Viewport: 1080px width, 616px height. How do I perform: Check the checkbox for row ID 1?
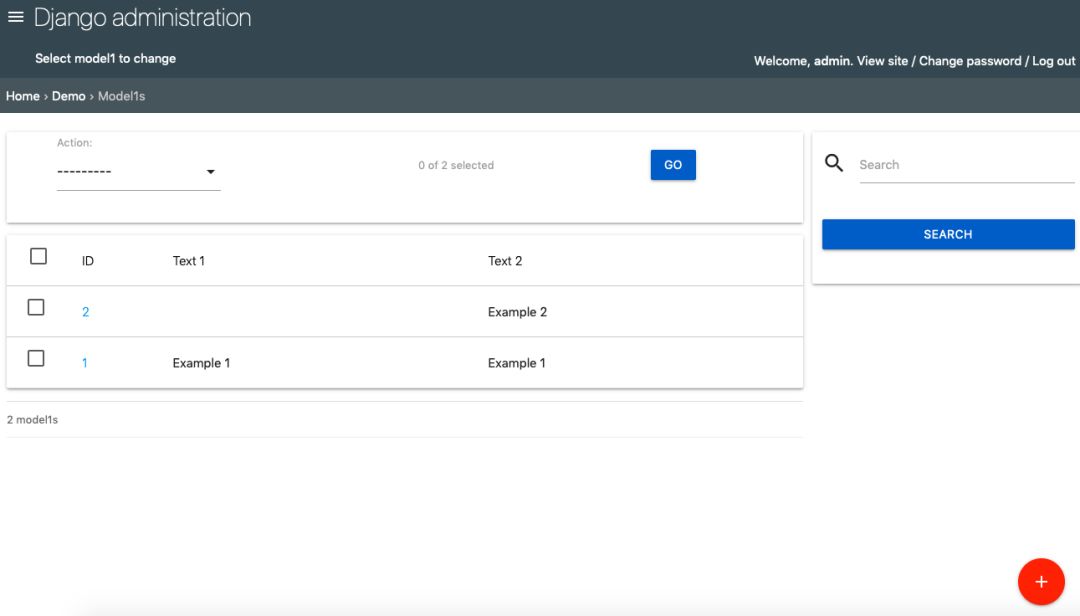coord(36,358)
